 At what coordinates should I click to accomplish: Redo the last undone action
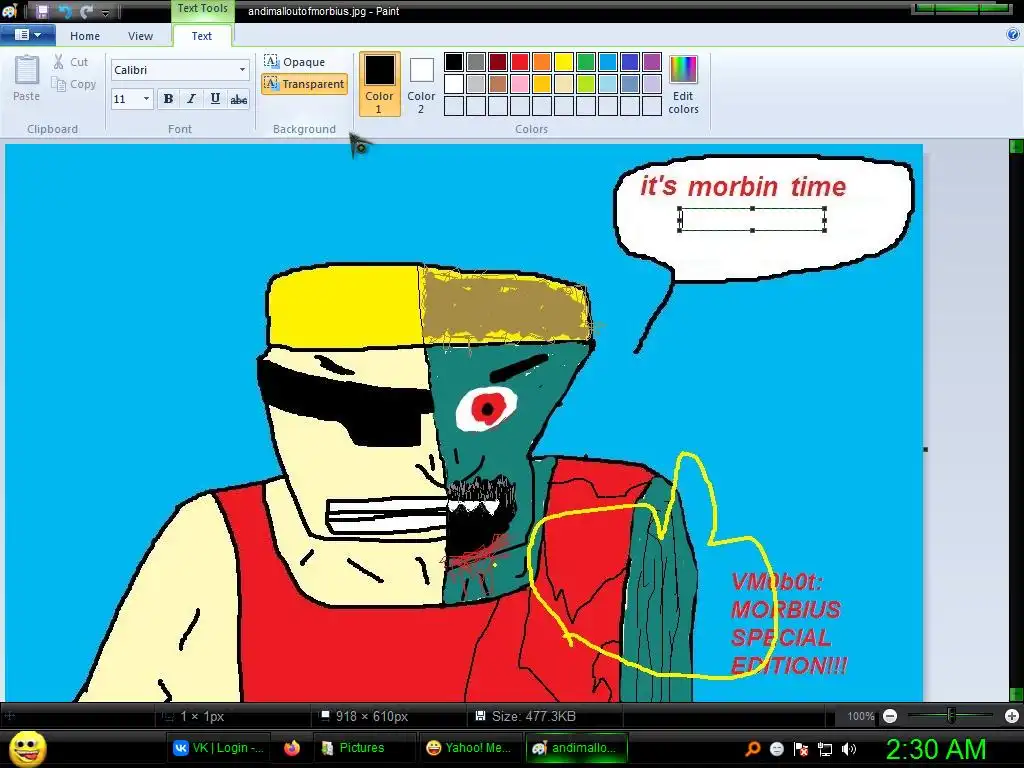(x=86, y=11)
